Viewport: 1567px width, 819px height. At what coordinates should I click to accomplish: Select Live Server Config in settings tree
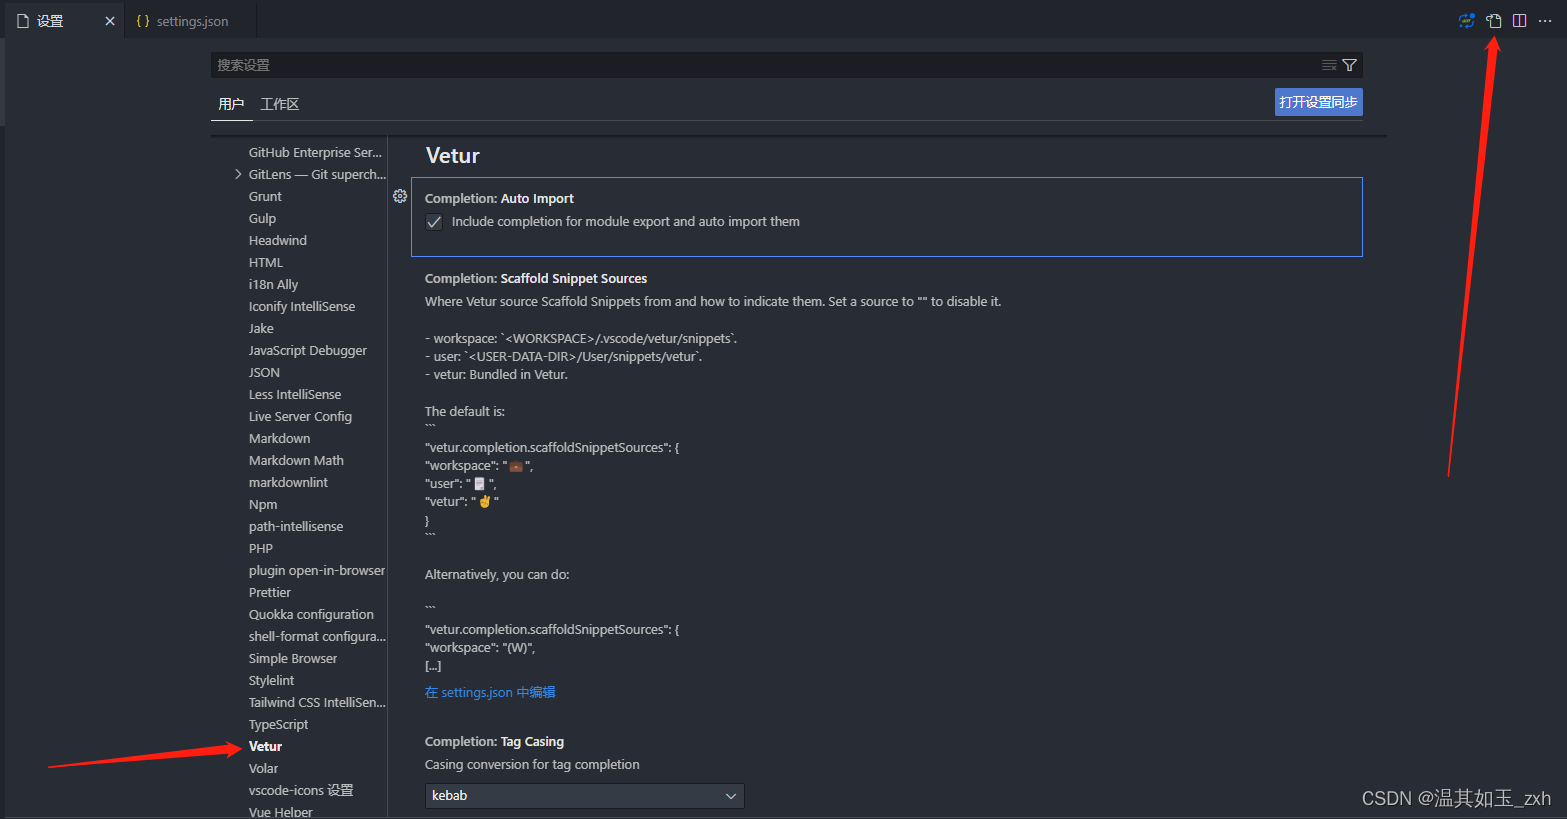click(x=300, y=416)
